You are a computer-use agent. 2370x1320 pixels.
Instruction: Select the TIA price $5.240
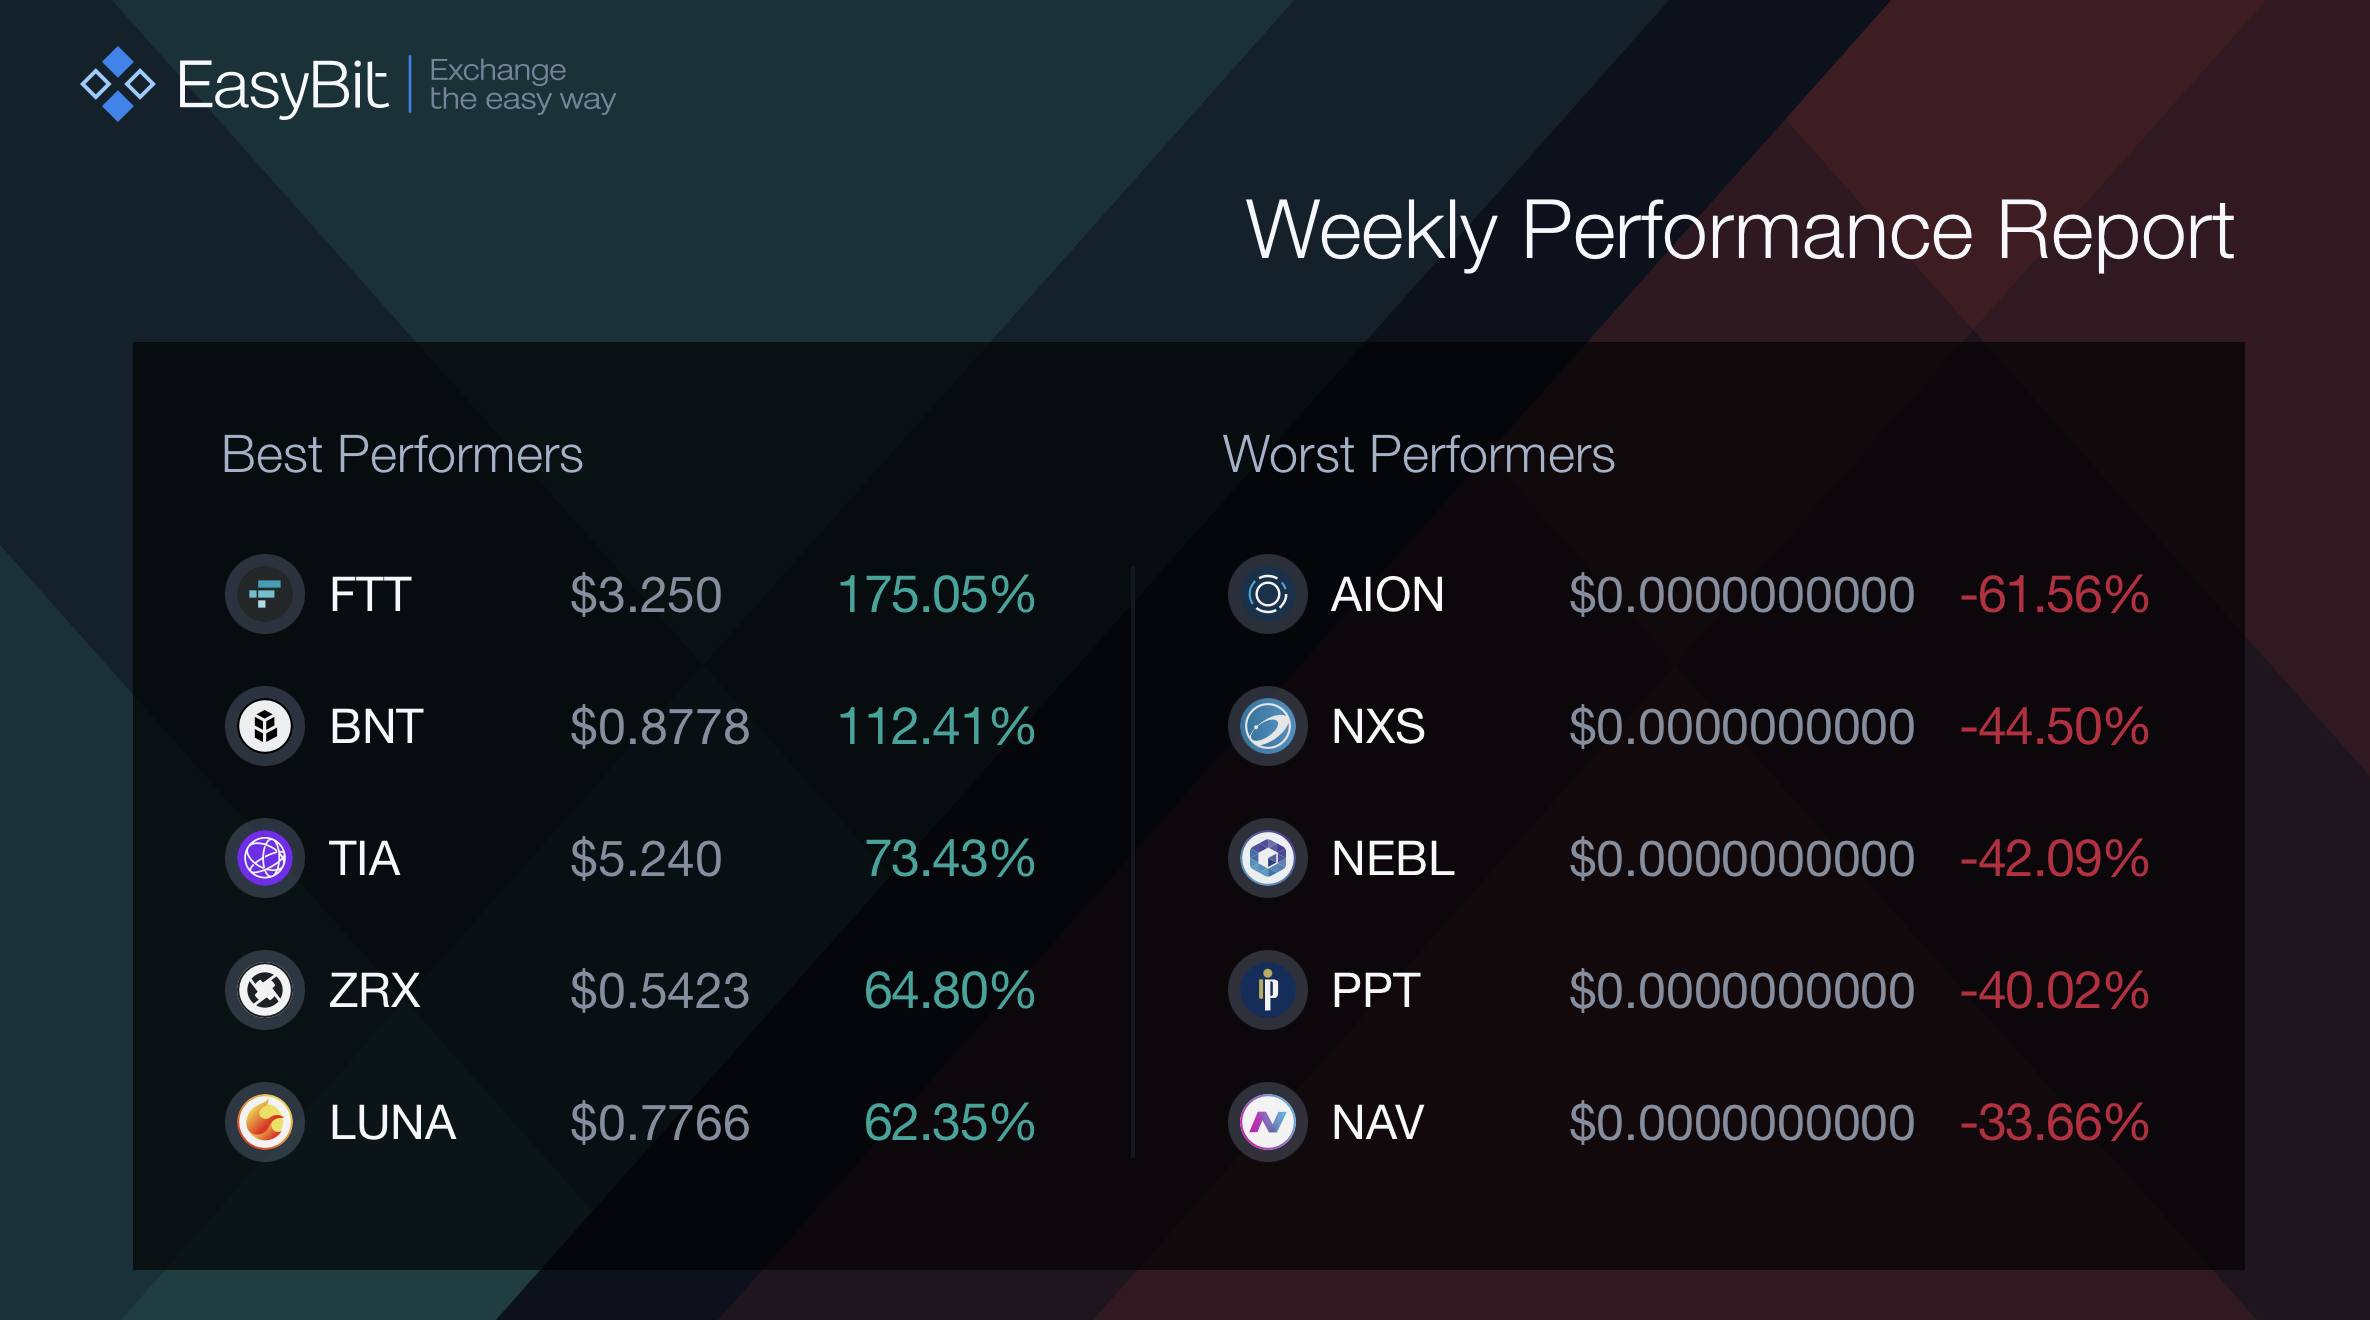[646, 858]
